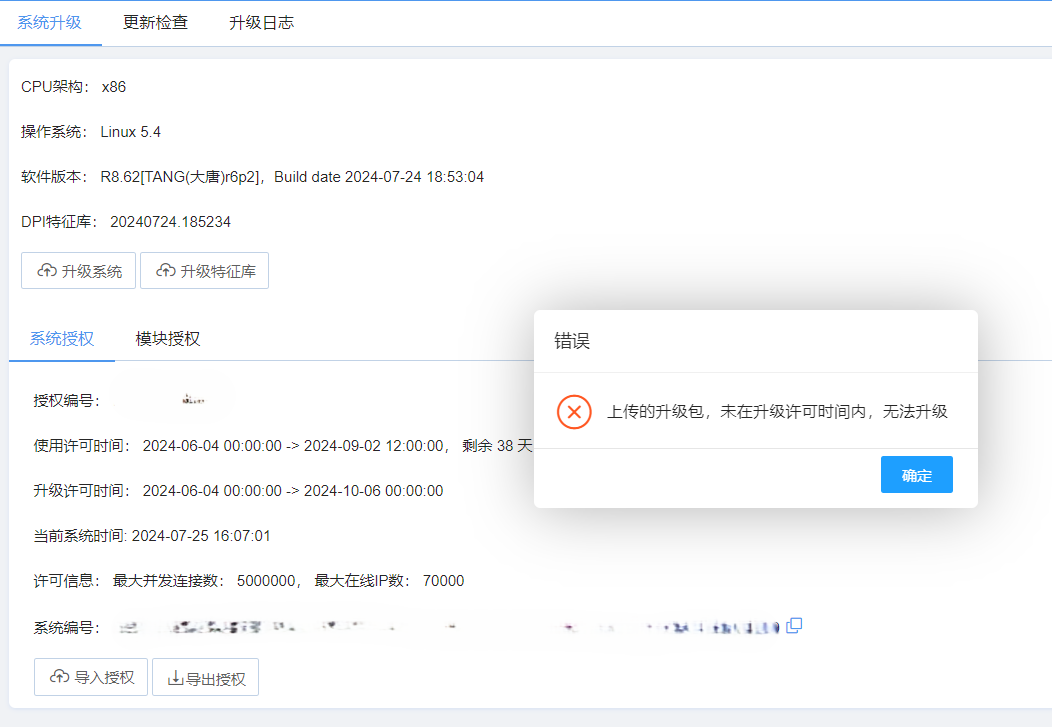Image resolution: width=1052 pixels, height=727 pixels.
Task: Click the 导入授权 button
Action: coord(90,677)
